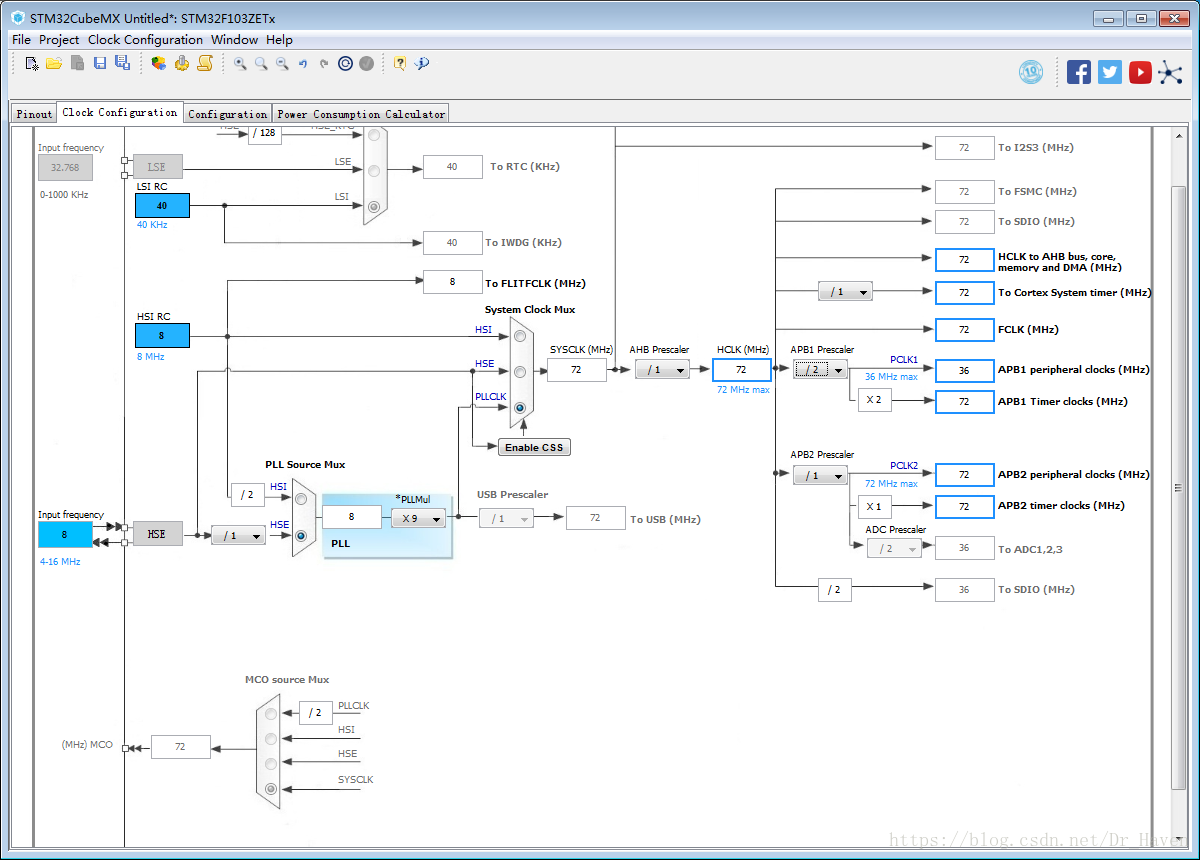
Task: Reset clock configuration with circular arrow icon
Action: 345,63
